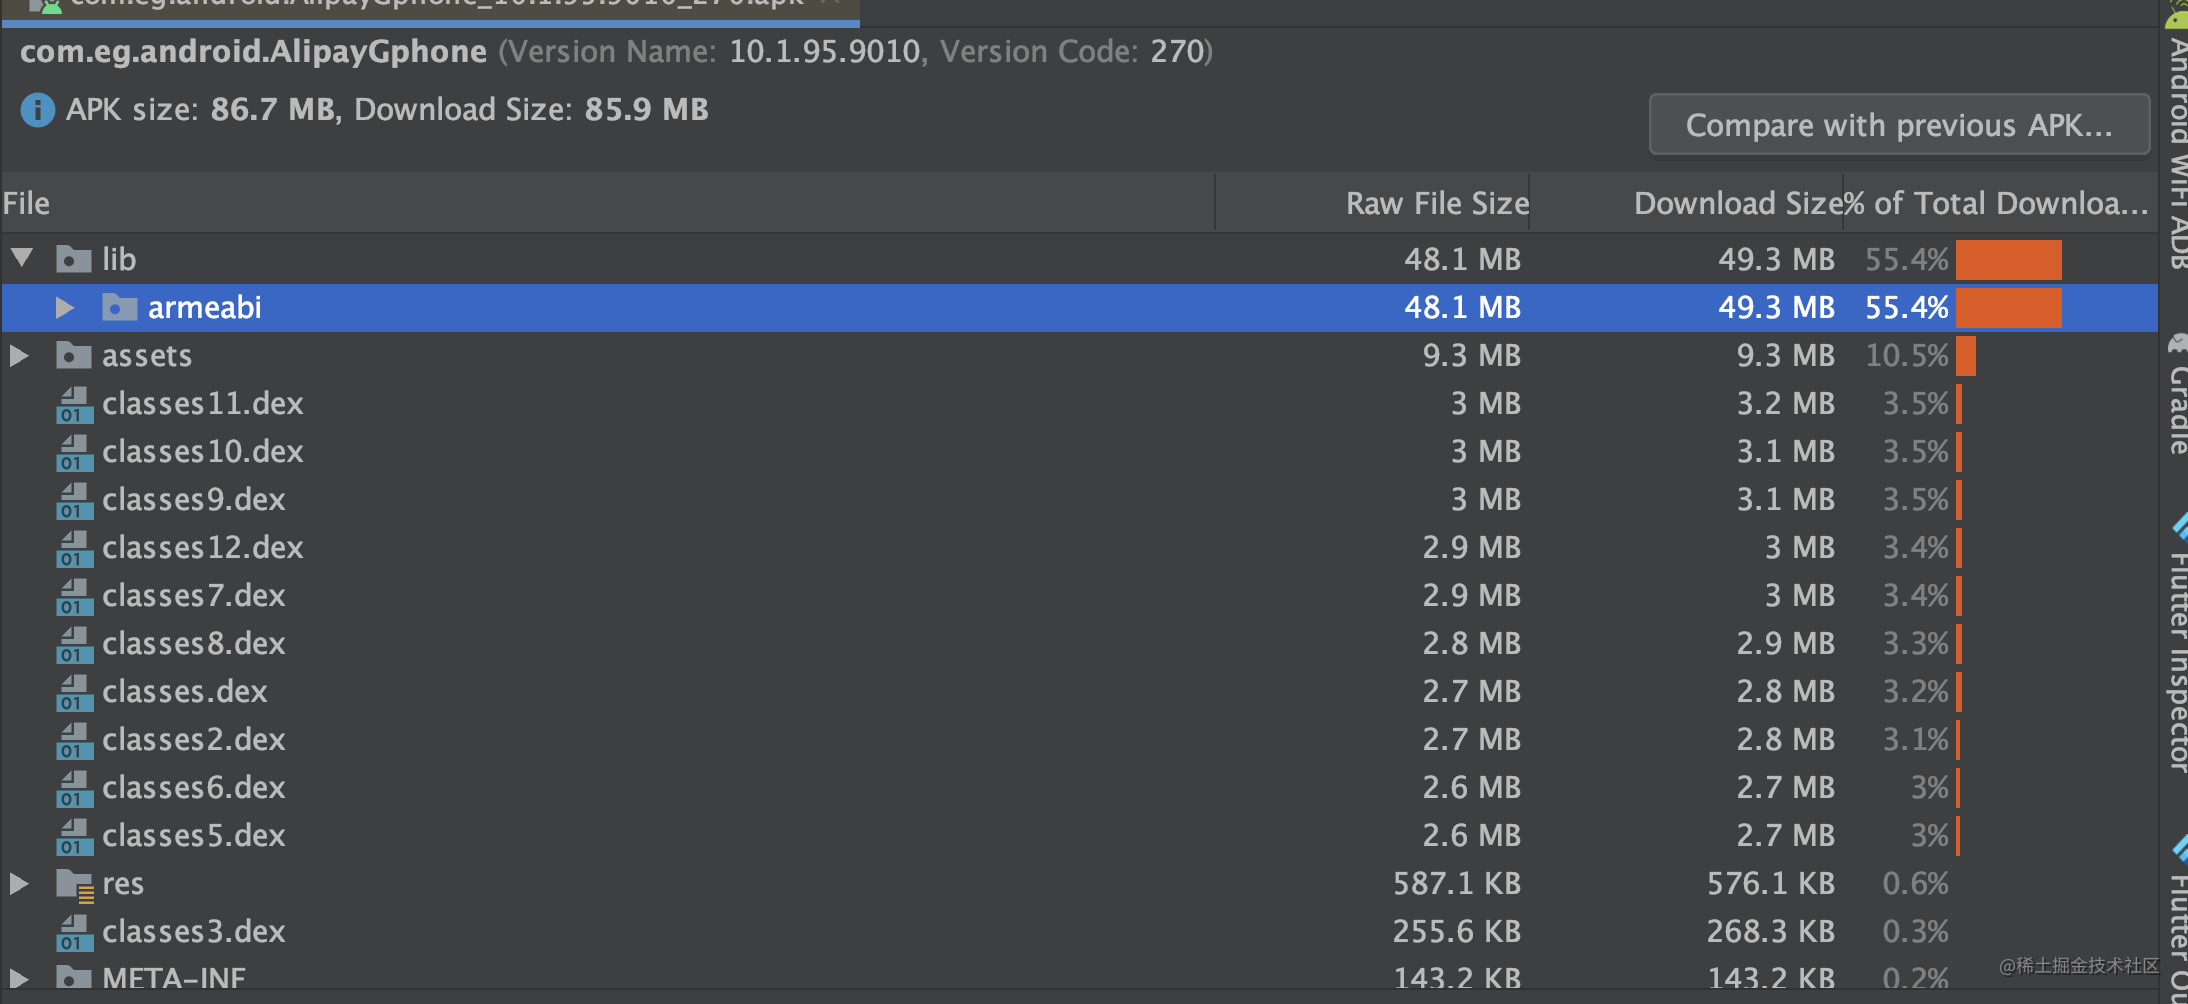This screenshot has width=2188, height=1004.
Task: Click the classes12.dex file icon
Action: pyautogui.click(x=74, y=548)
